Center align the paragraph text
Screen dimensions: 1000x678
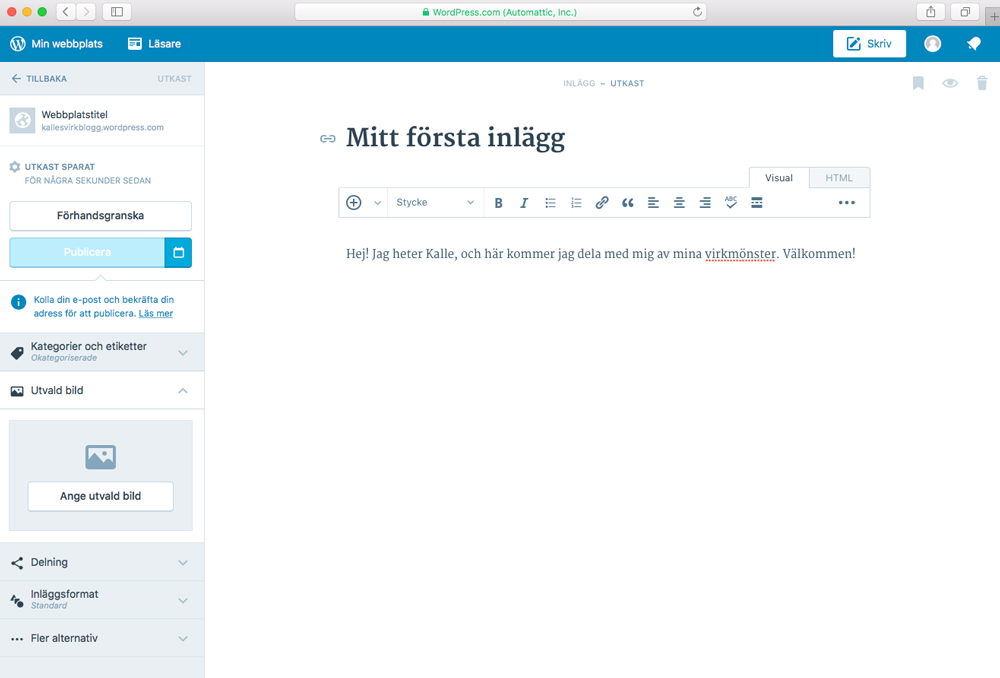[679, 203]
